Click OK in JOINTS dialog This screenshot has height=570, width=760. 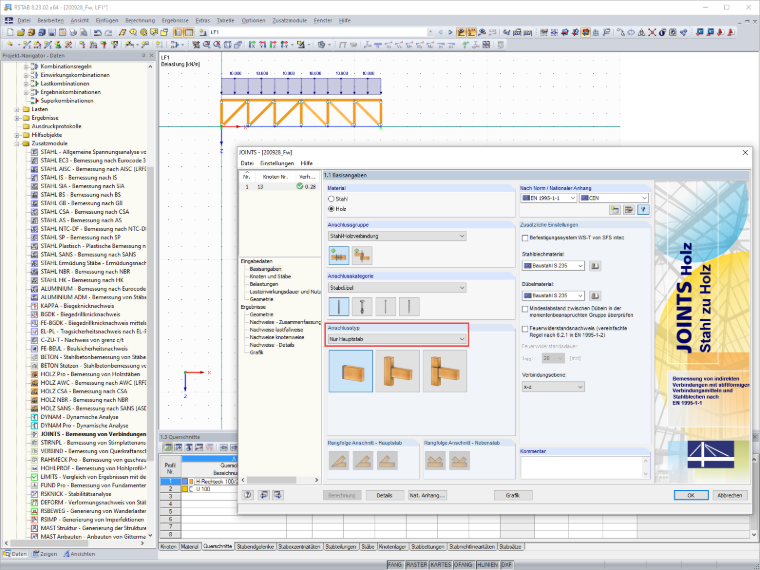(691, 495)
